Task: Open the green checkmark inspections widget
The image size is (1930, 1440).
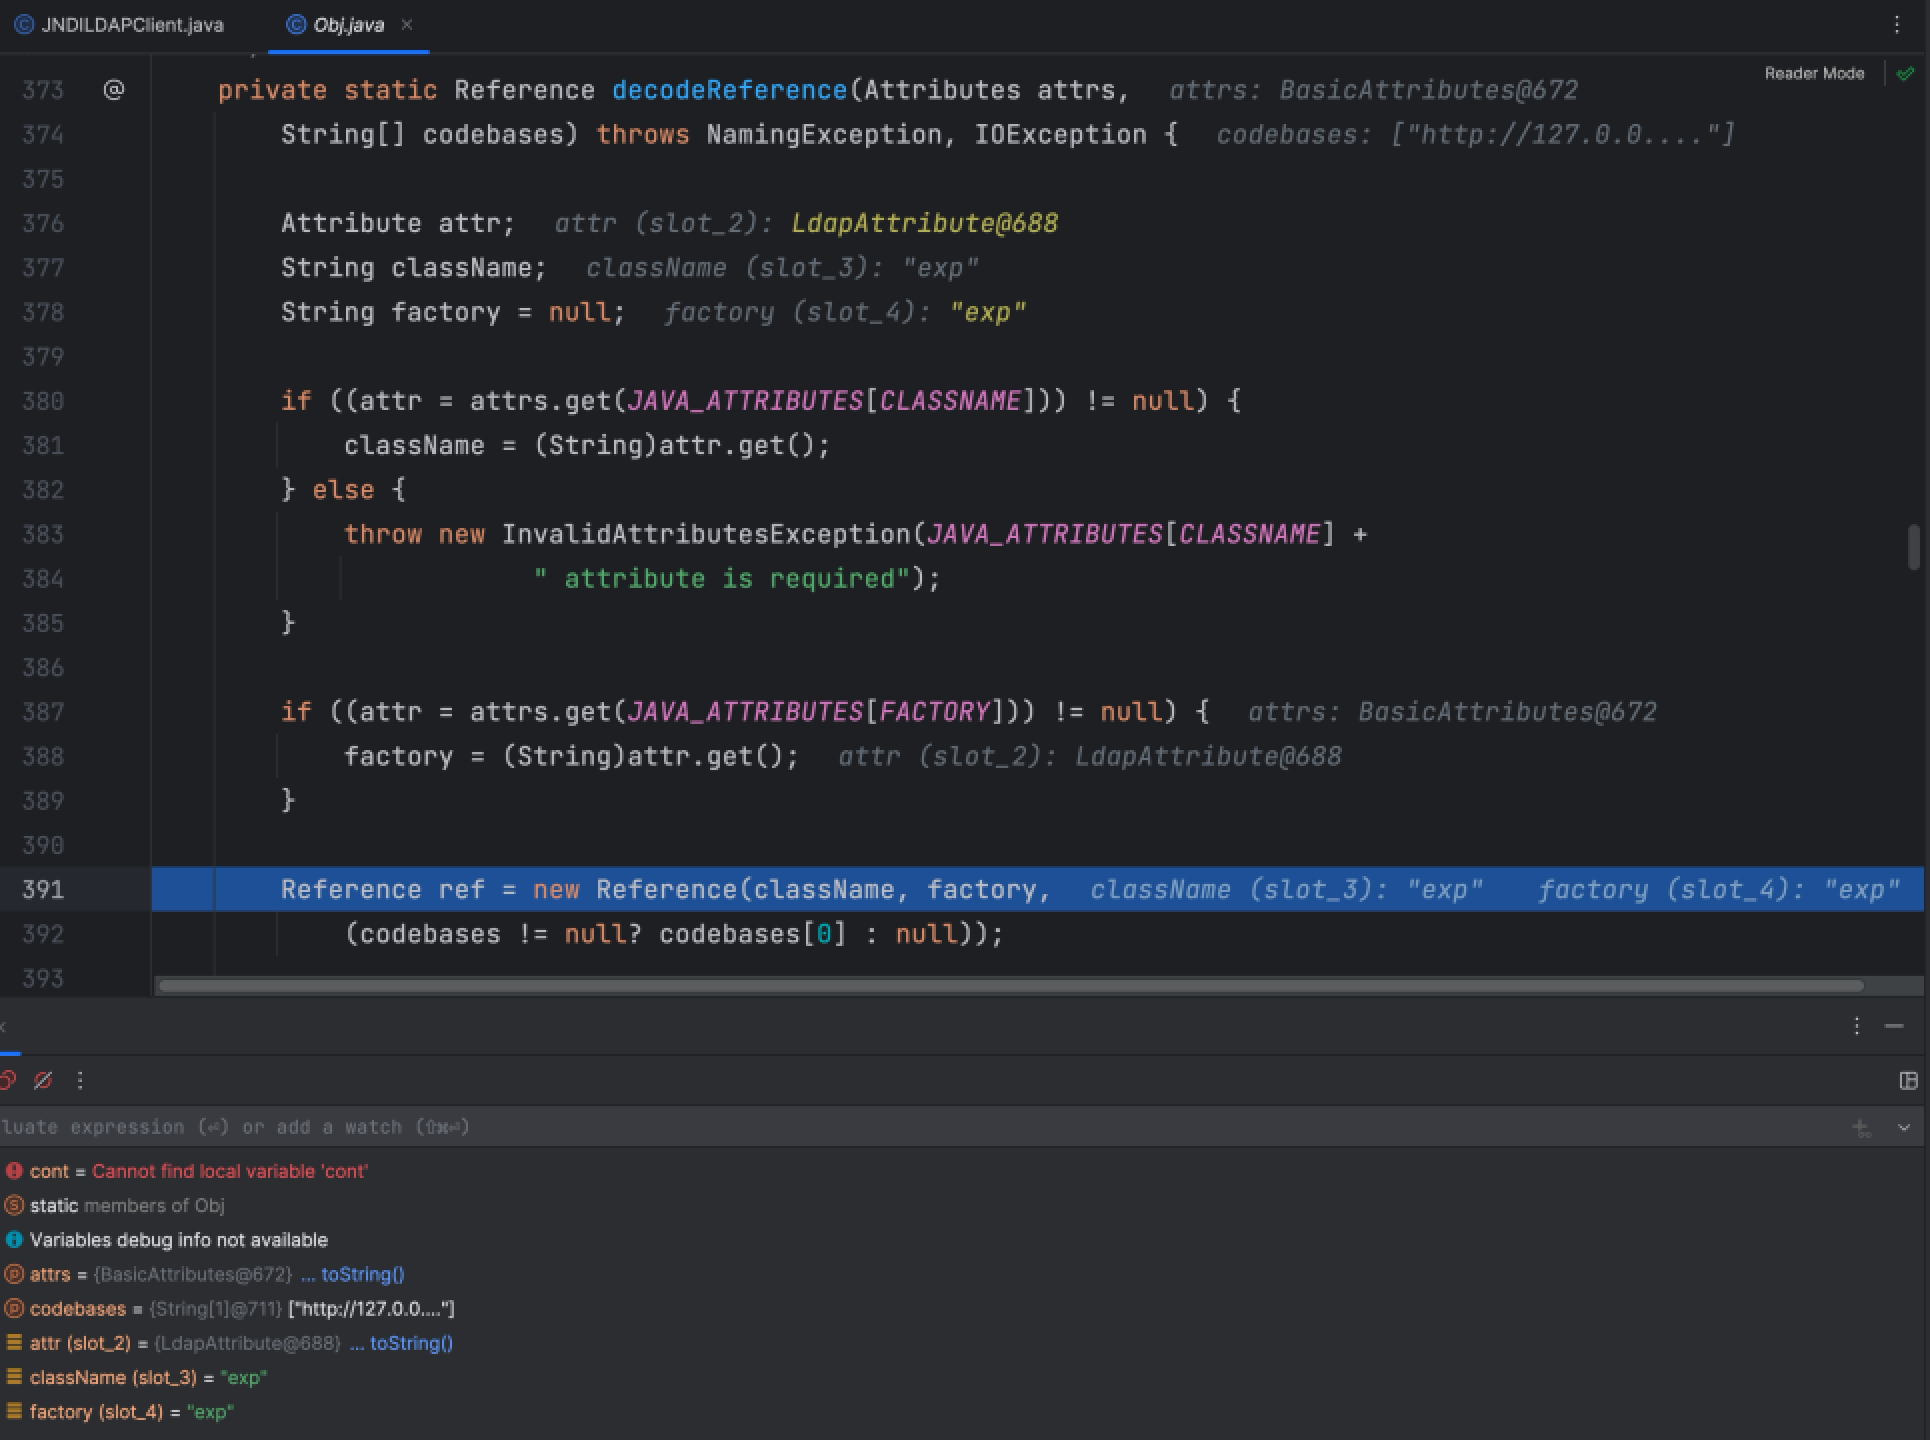Action: coord(1906,73)
